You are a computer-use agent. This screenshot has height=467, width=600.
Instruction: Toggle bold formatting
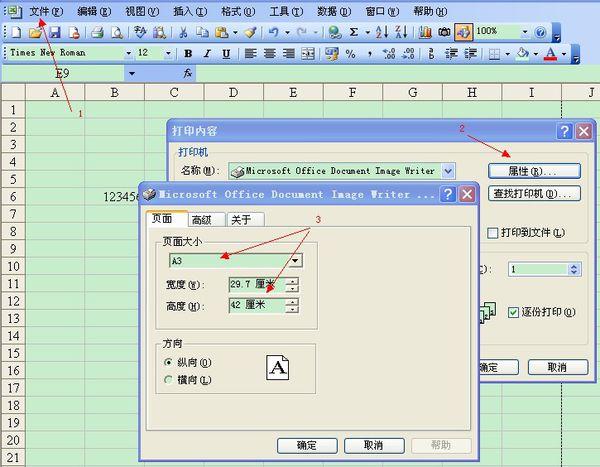(x=188, y=54)
